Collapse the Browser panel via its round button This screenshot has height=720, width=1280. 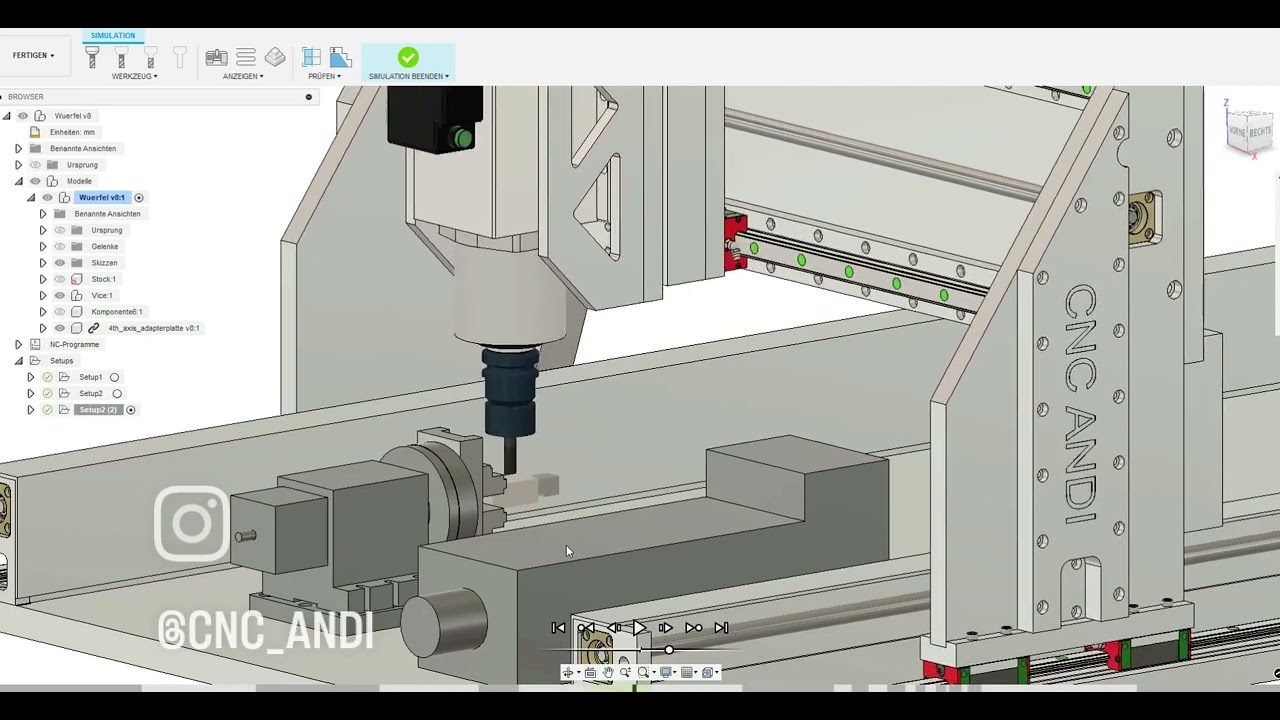click(x=309, y=97)
